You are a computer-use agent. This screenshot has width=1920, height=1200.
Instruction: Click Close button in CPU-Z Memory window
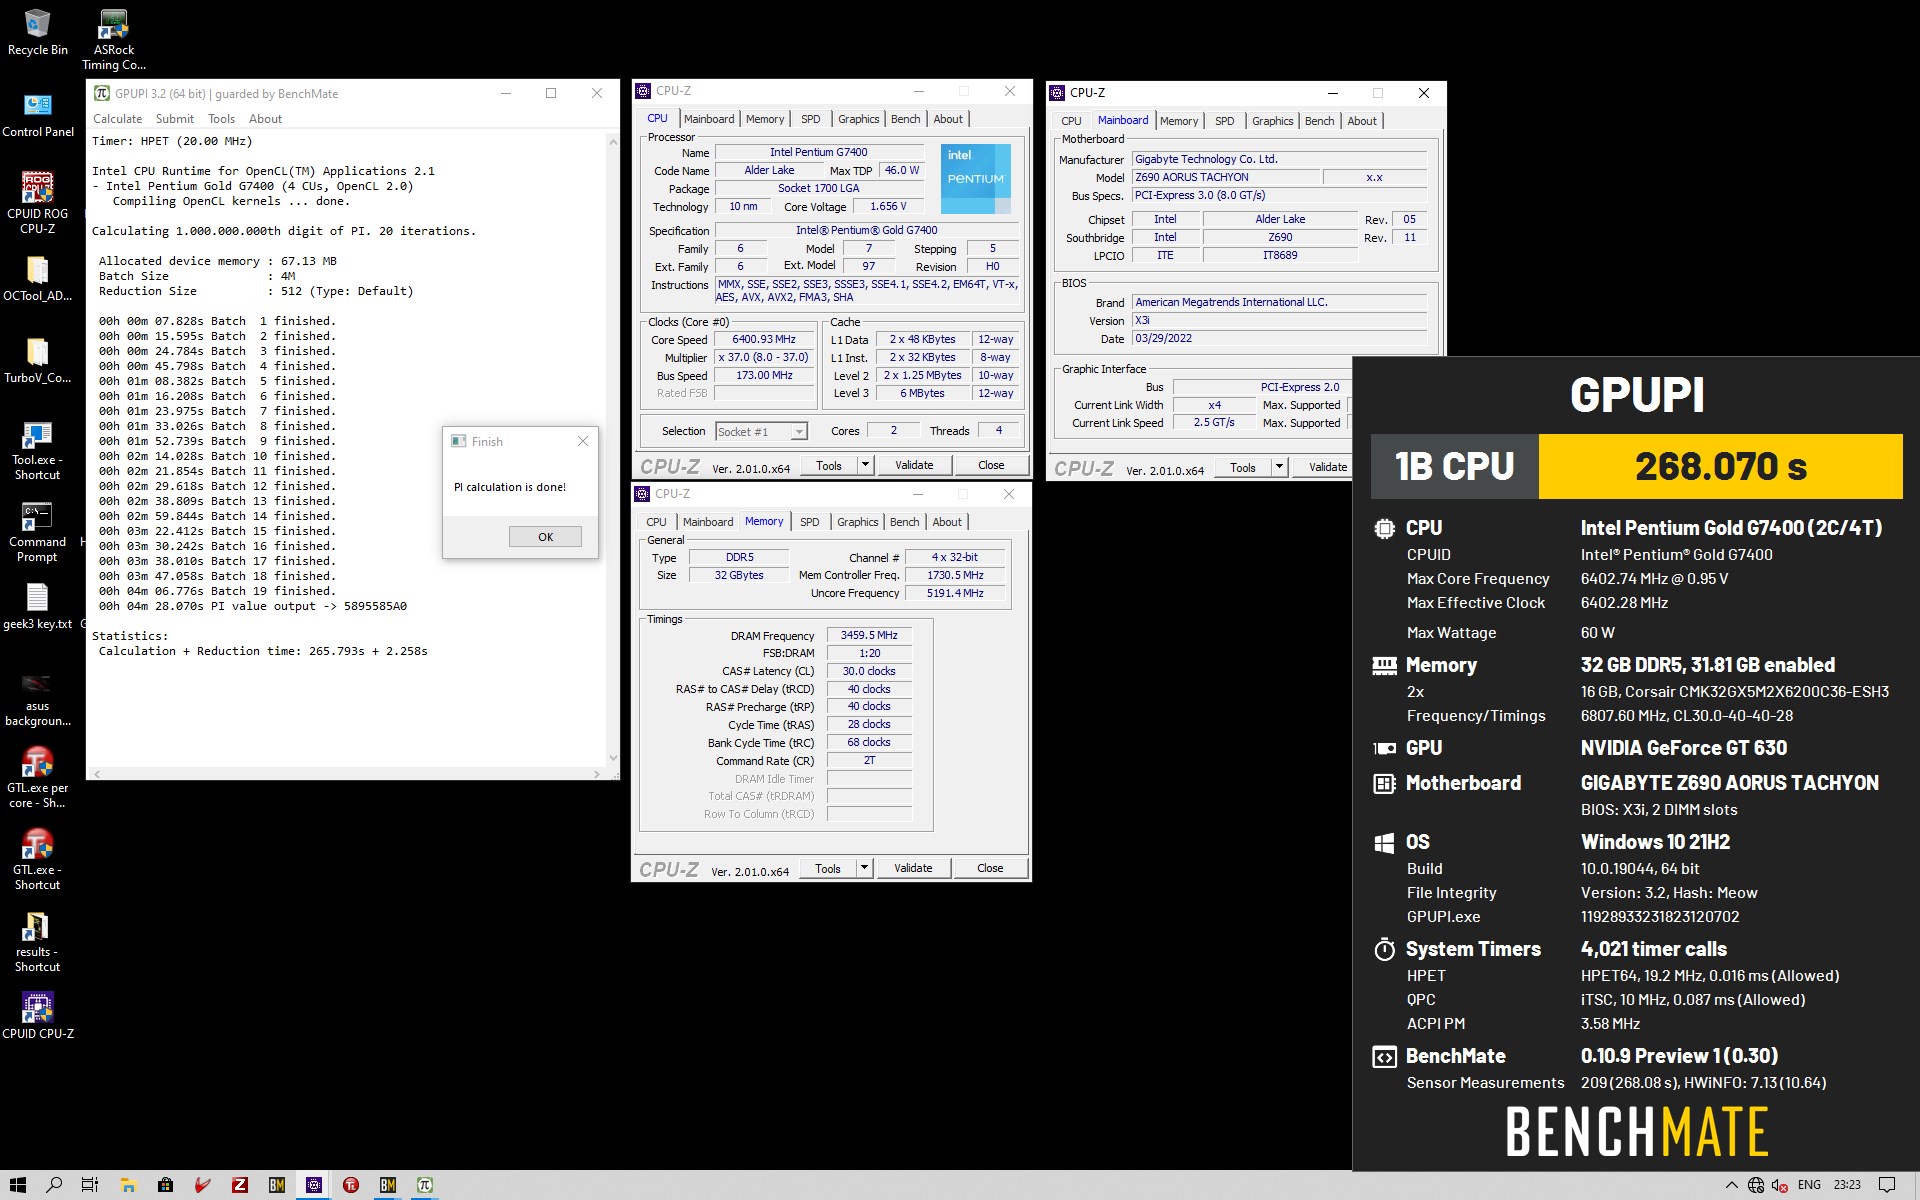coord(990,868)
